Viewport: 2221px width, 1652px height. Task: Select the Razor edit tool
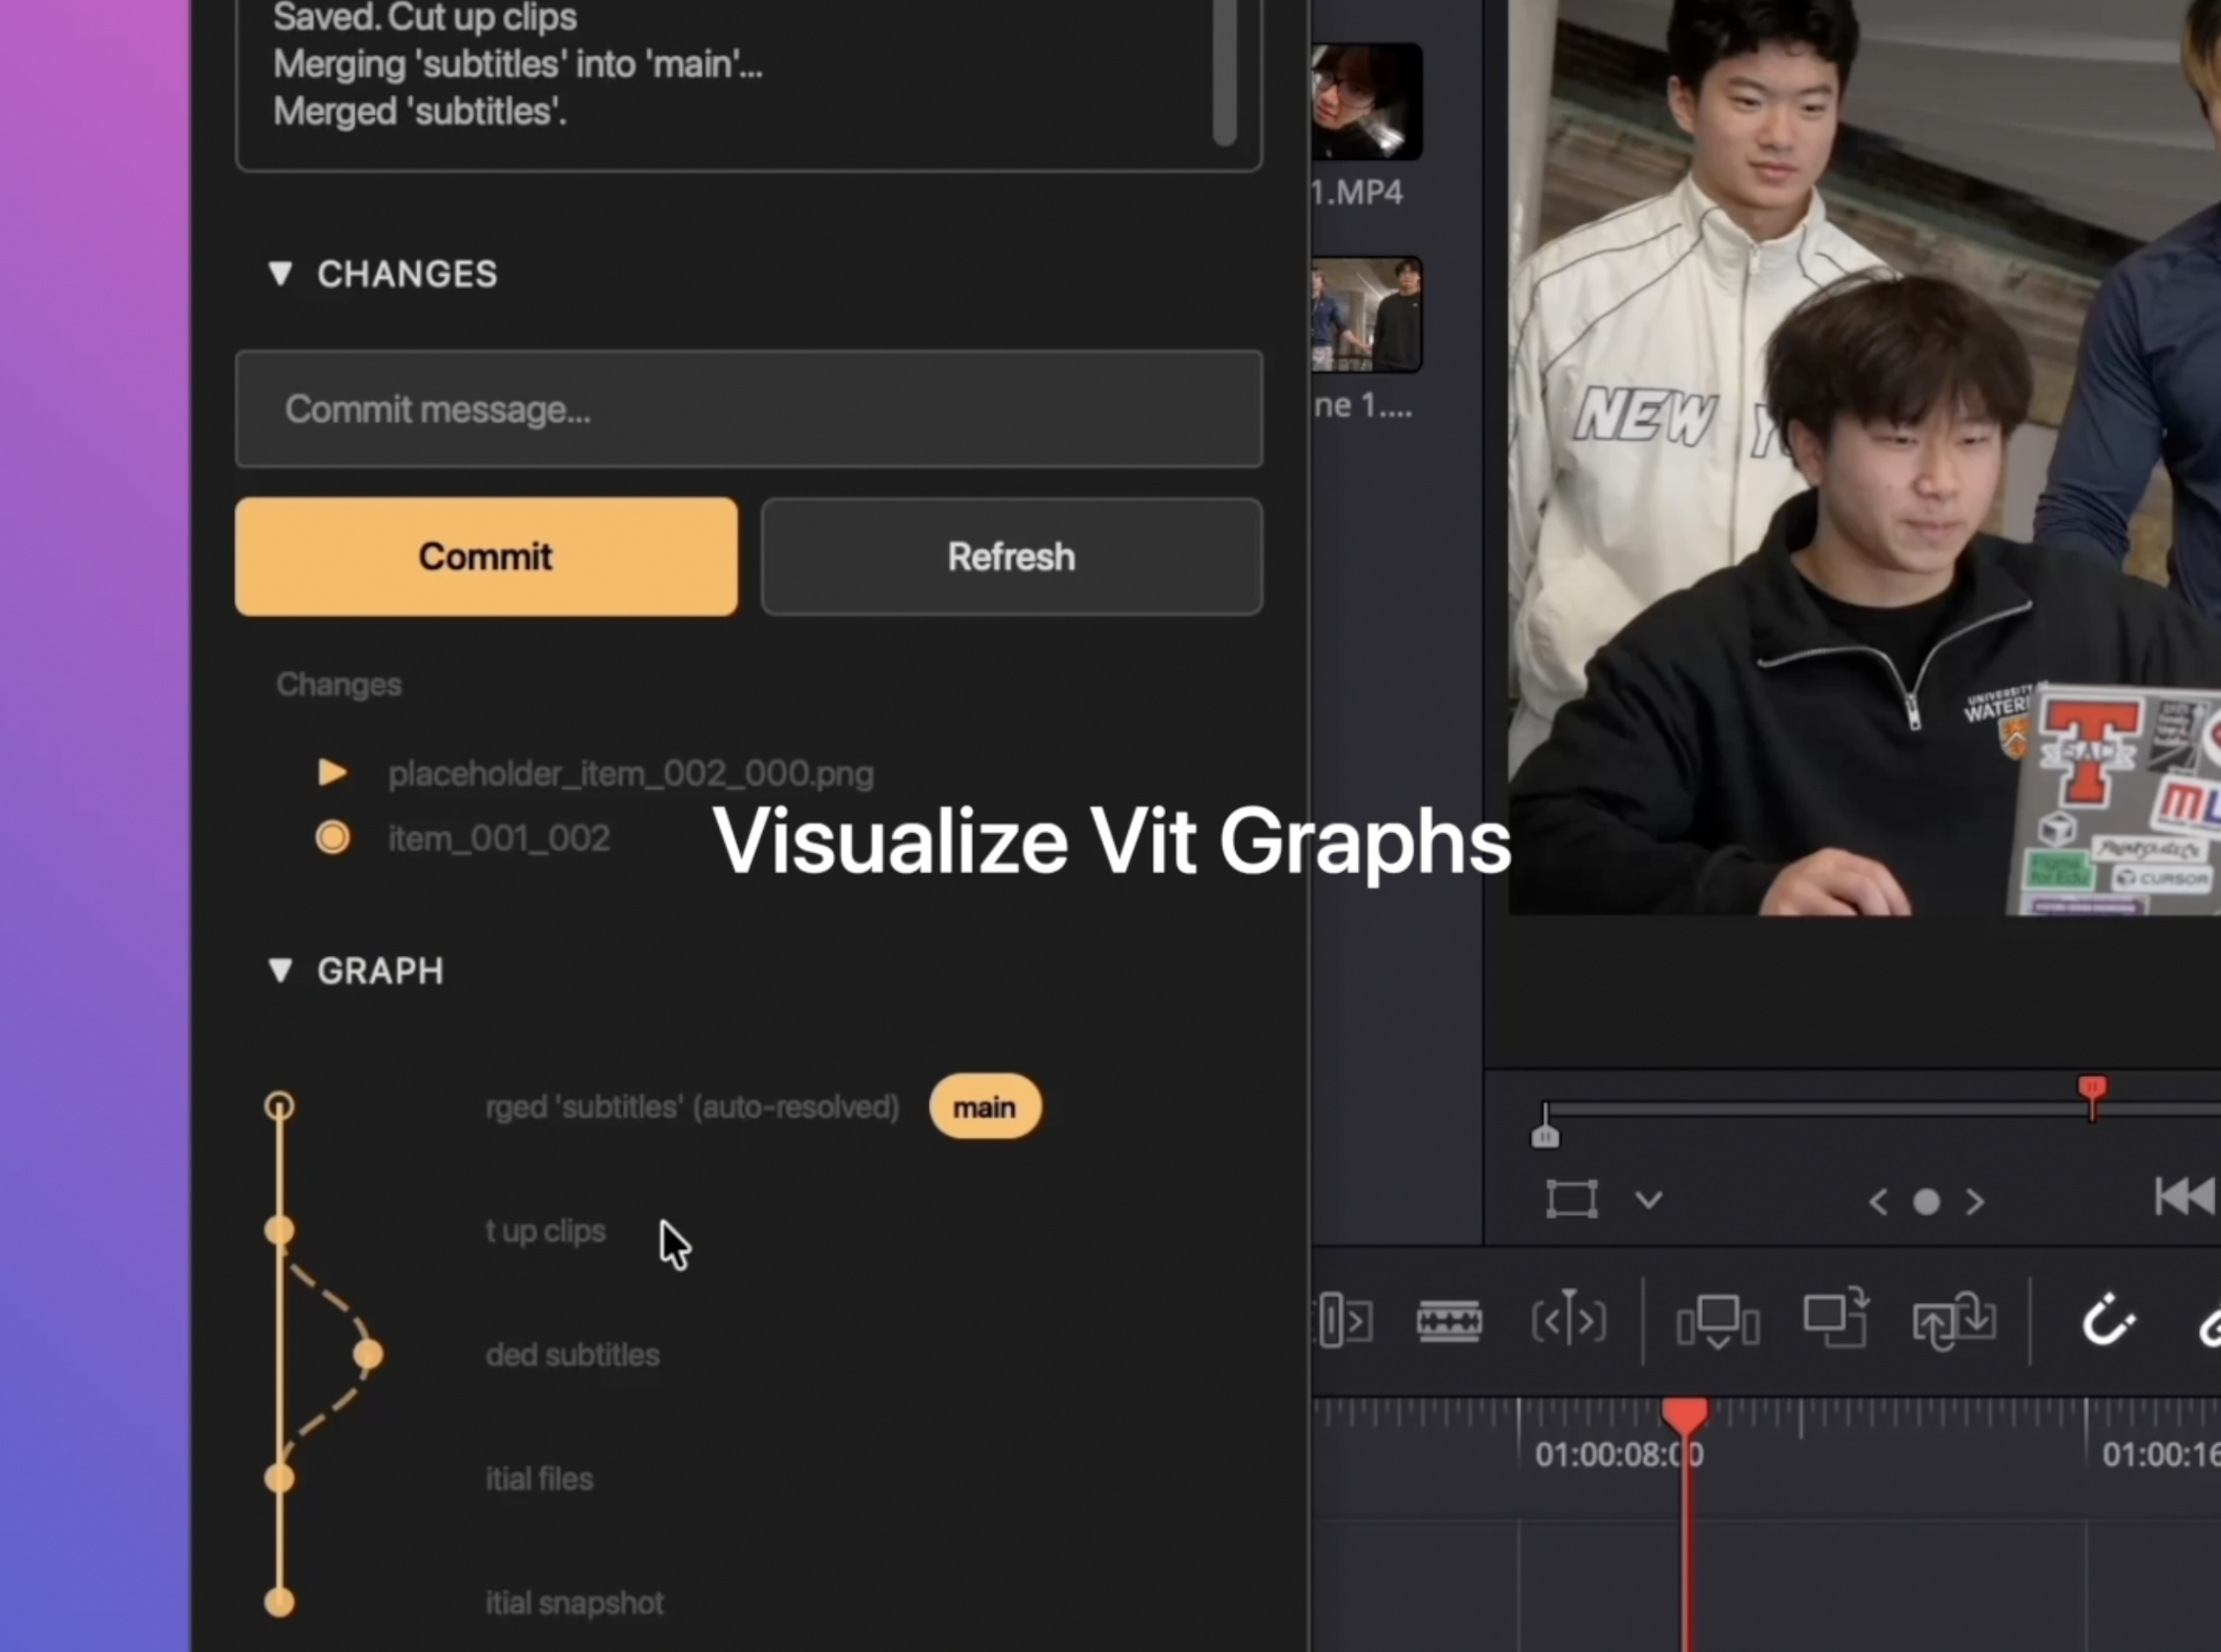click(x=1451, y=1320)
